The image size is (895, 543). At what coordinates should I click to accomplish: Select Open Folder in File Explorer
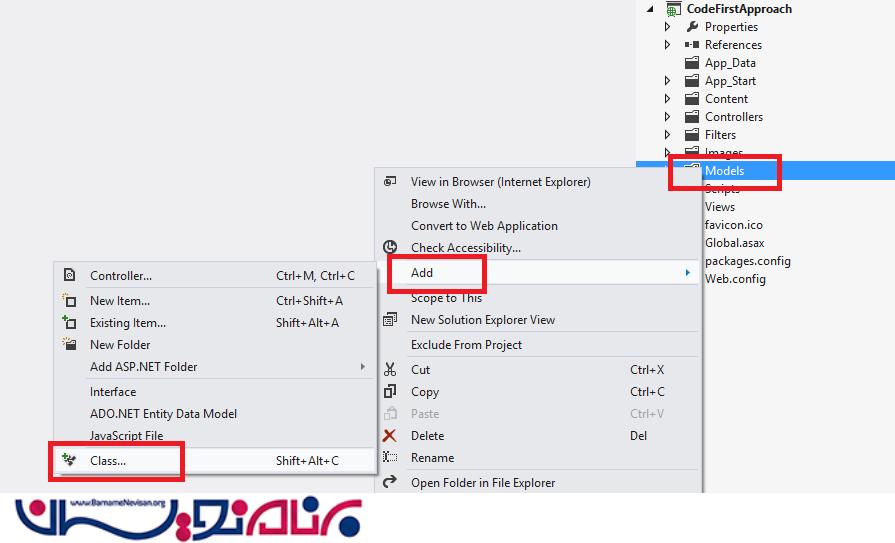point(482,482)
